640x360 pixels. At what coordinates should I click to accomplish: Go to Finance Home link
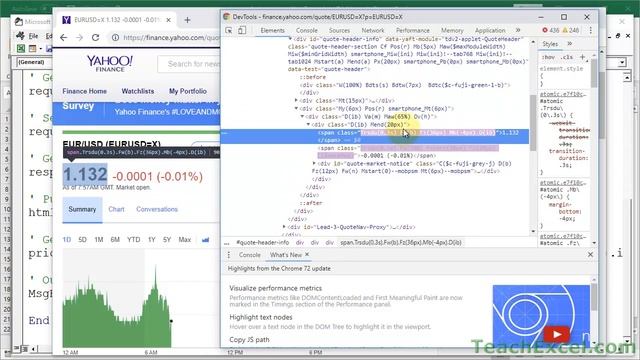[84, 91]
